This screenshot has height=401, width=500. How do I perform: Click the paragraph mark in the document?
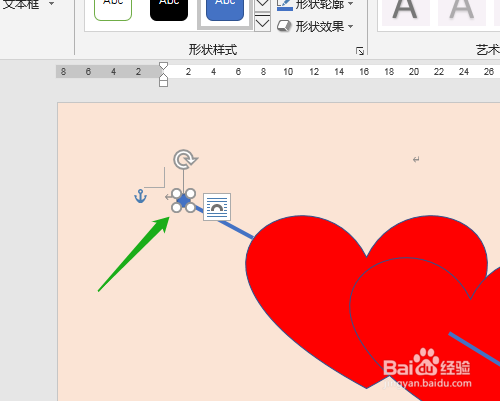tap(416, 160)
